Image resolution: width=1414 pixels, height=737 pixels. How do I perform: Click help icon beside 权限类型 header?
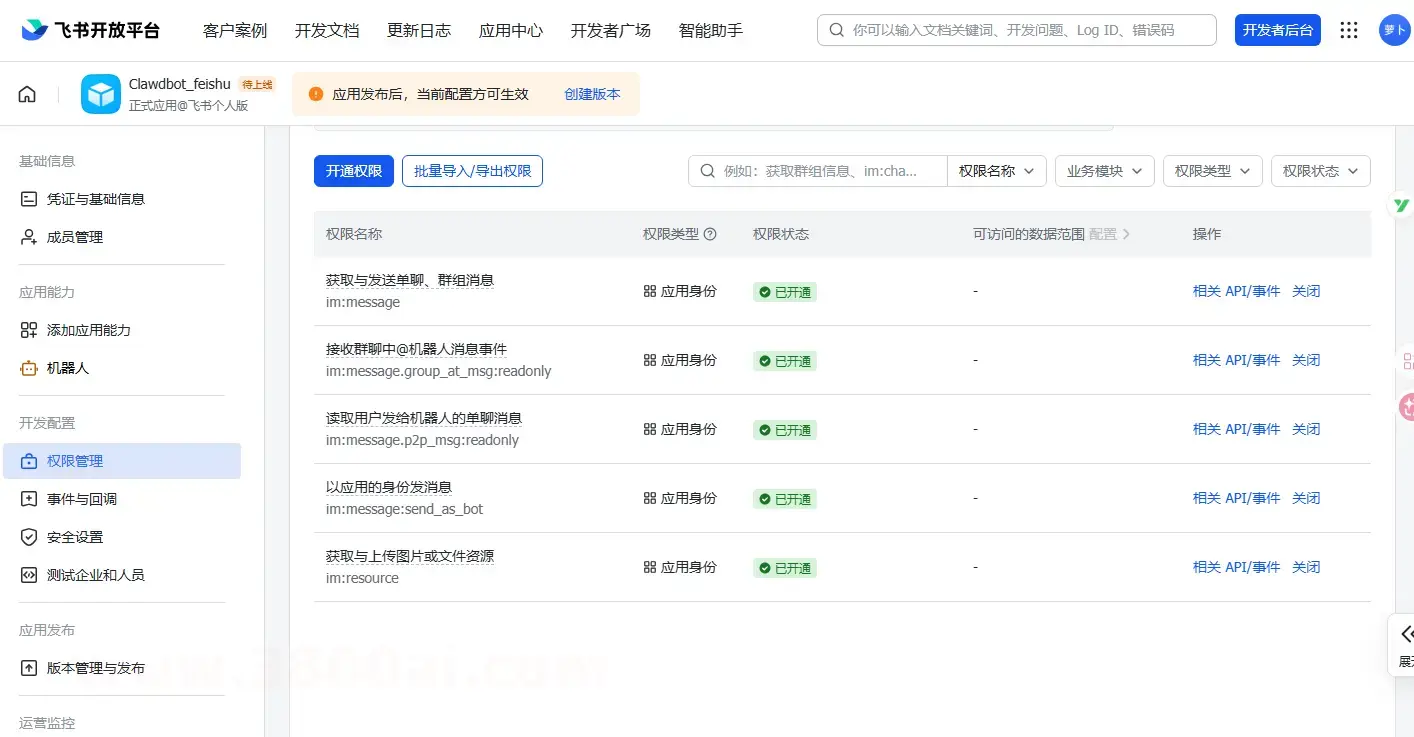(x=710, y=234)
